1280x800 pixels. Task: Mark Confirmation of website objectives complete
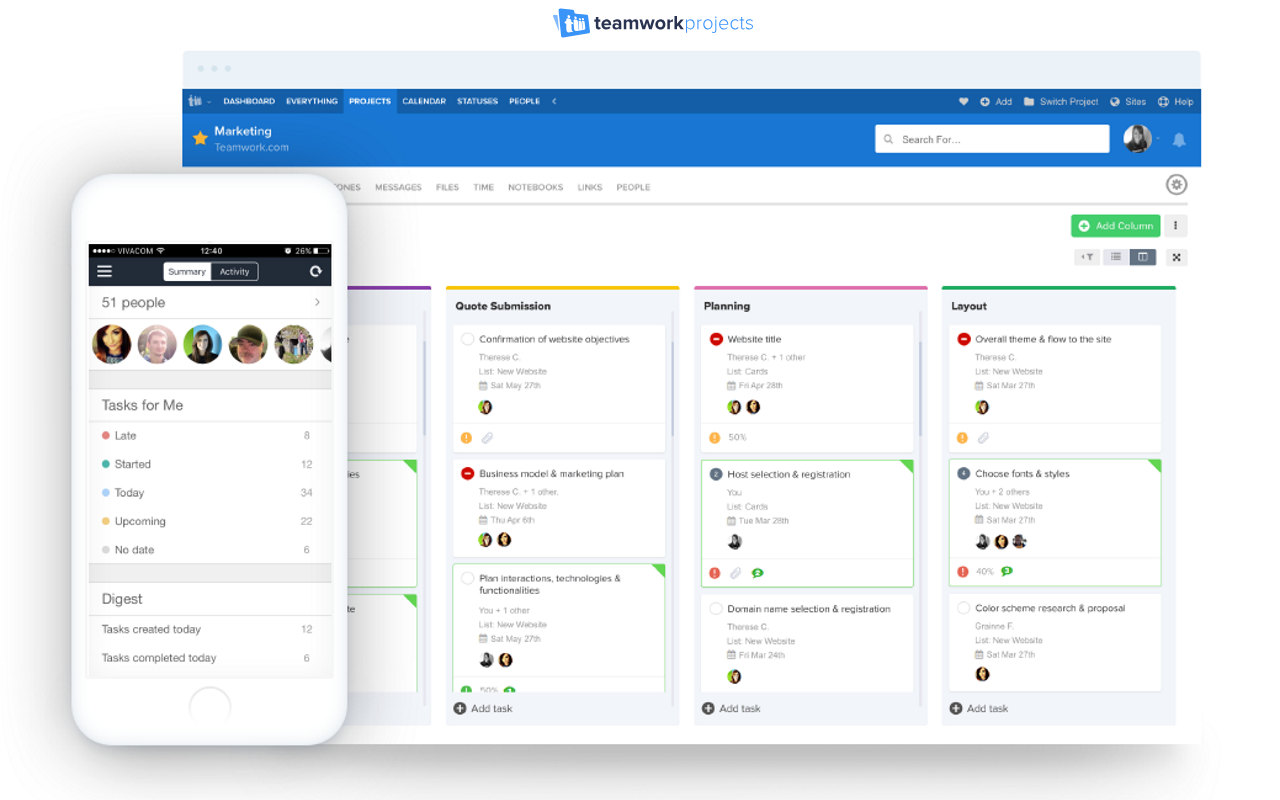tap(467, 339)
